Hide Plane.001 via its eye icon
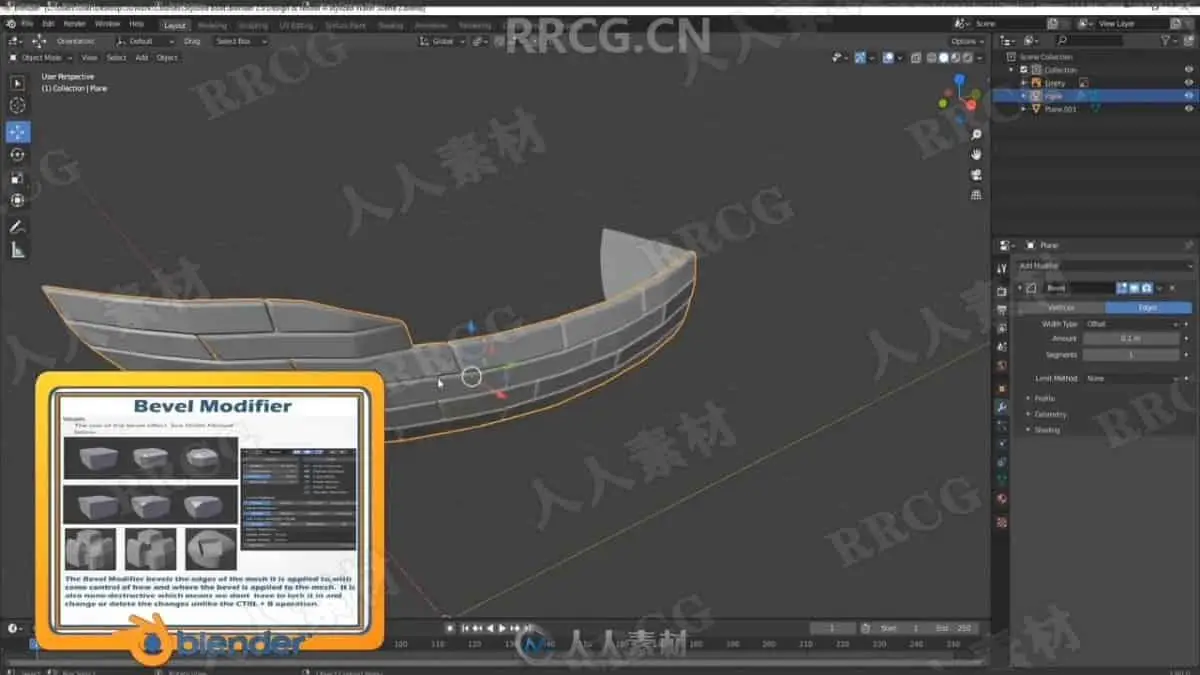 (x=1189, y=109)
